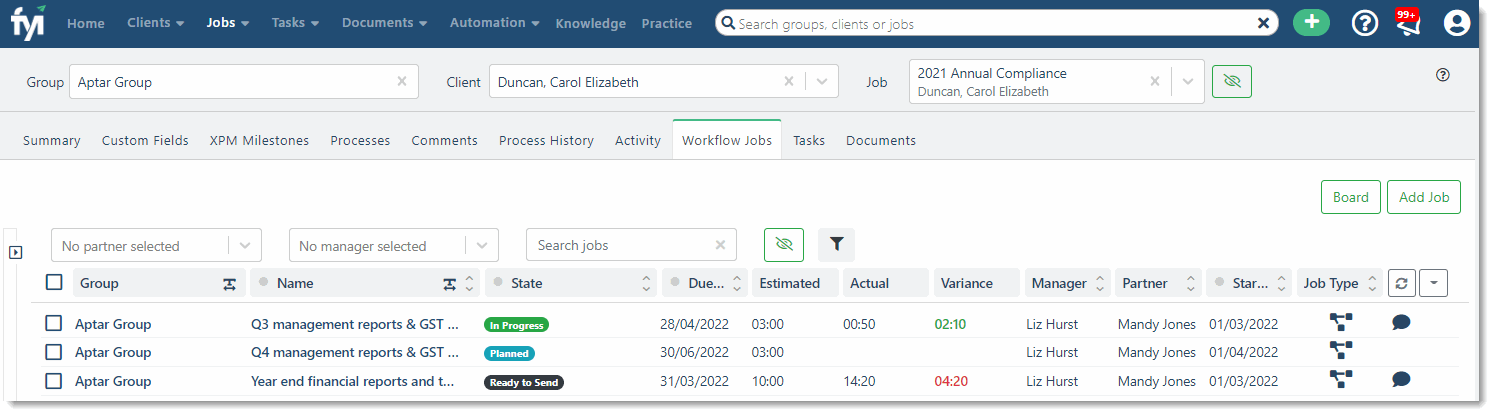Open comment bubble for Q3 management reports row
The width and height of the screenshot is (1494, 416).
coord(1401,322)
